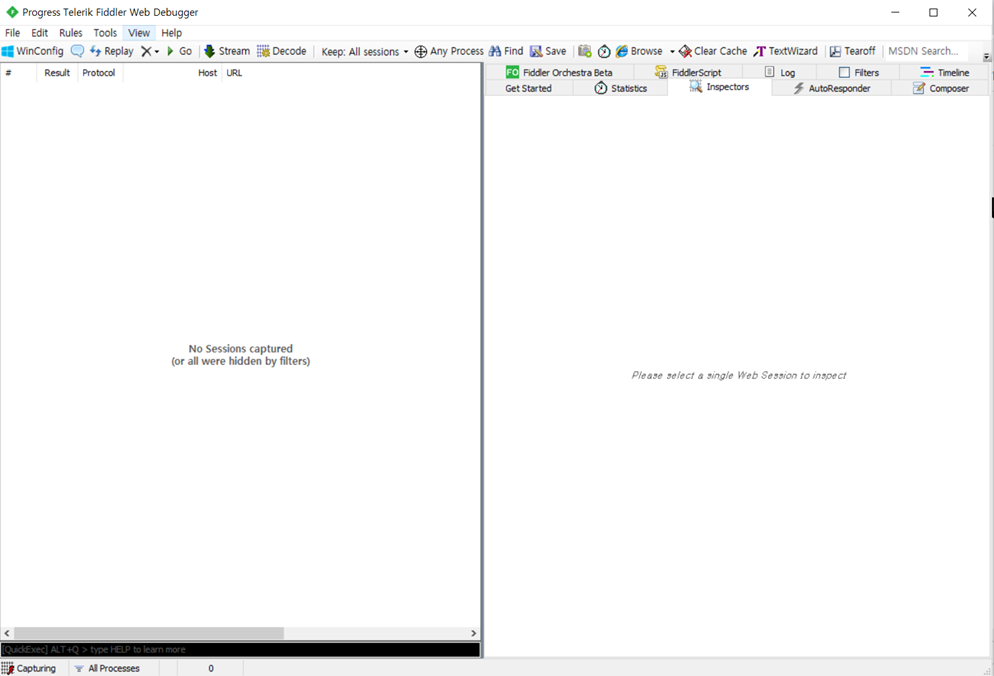Switch to the Statistics tab
Image resolution: width=994 pixels, height=676 pixels.
(x=621, y=88)
